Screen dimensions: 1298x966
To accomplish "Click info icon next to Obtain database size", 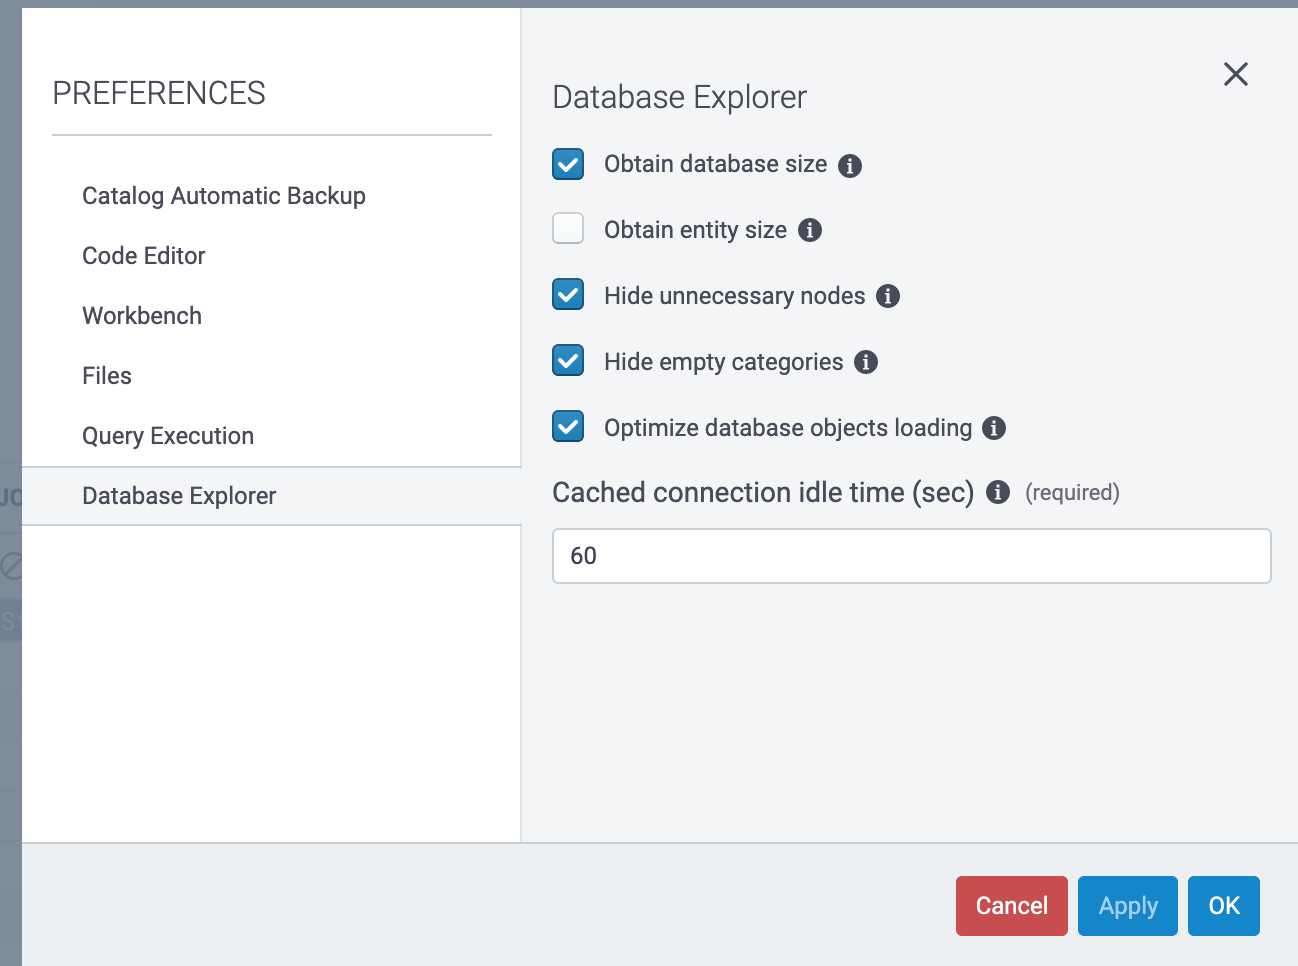I will pyautogui.click(x=850, y=166).
